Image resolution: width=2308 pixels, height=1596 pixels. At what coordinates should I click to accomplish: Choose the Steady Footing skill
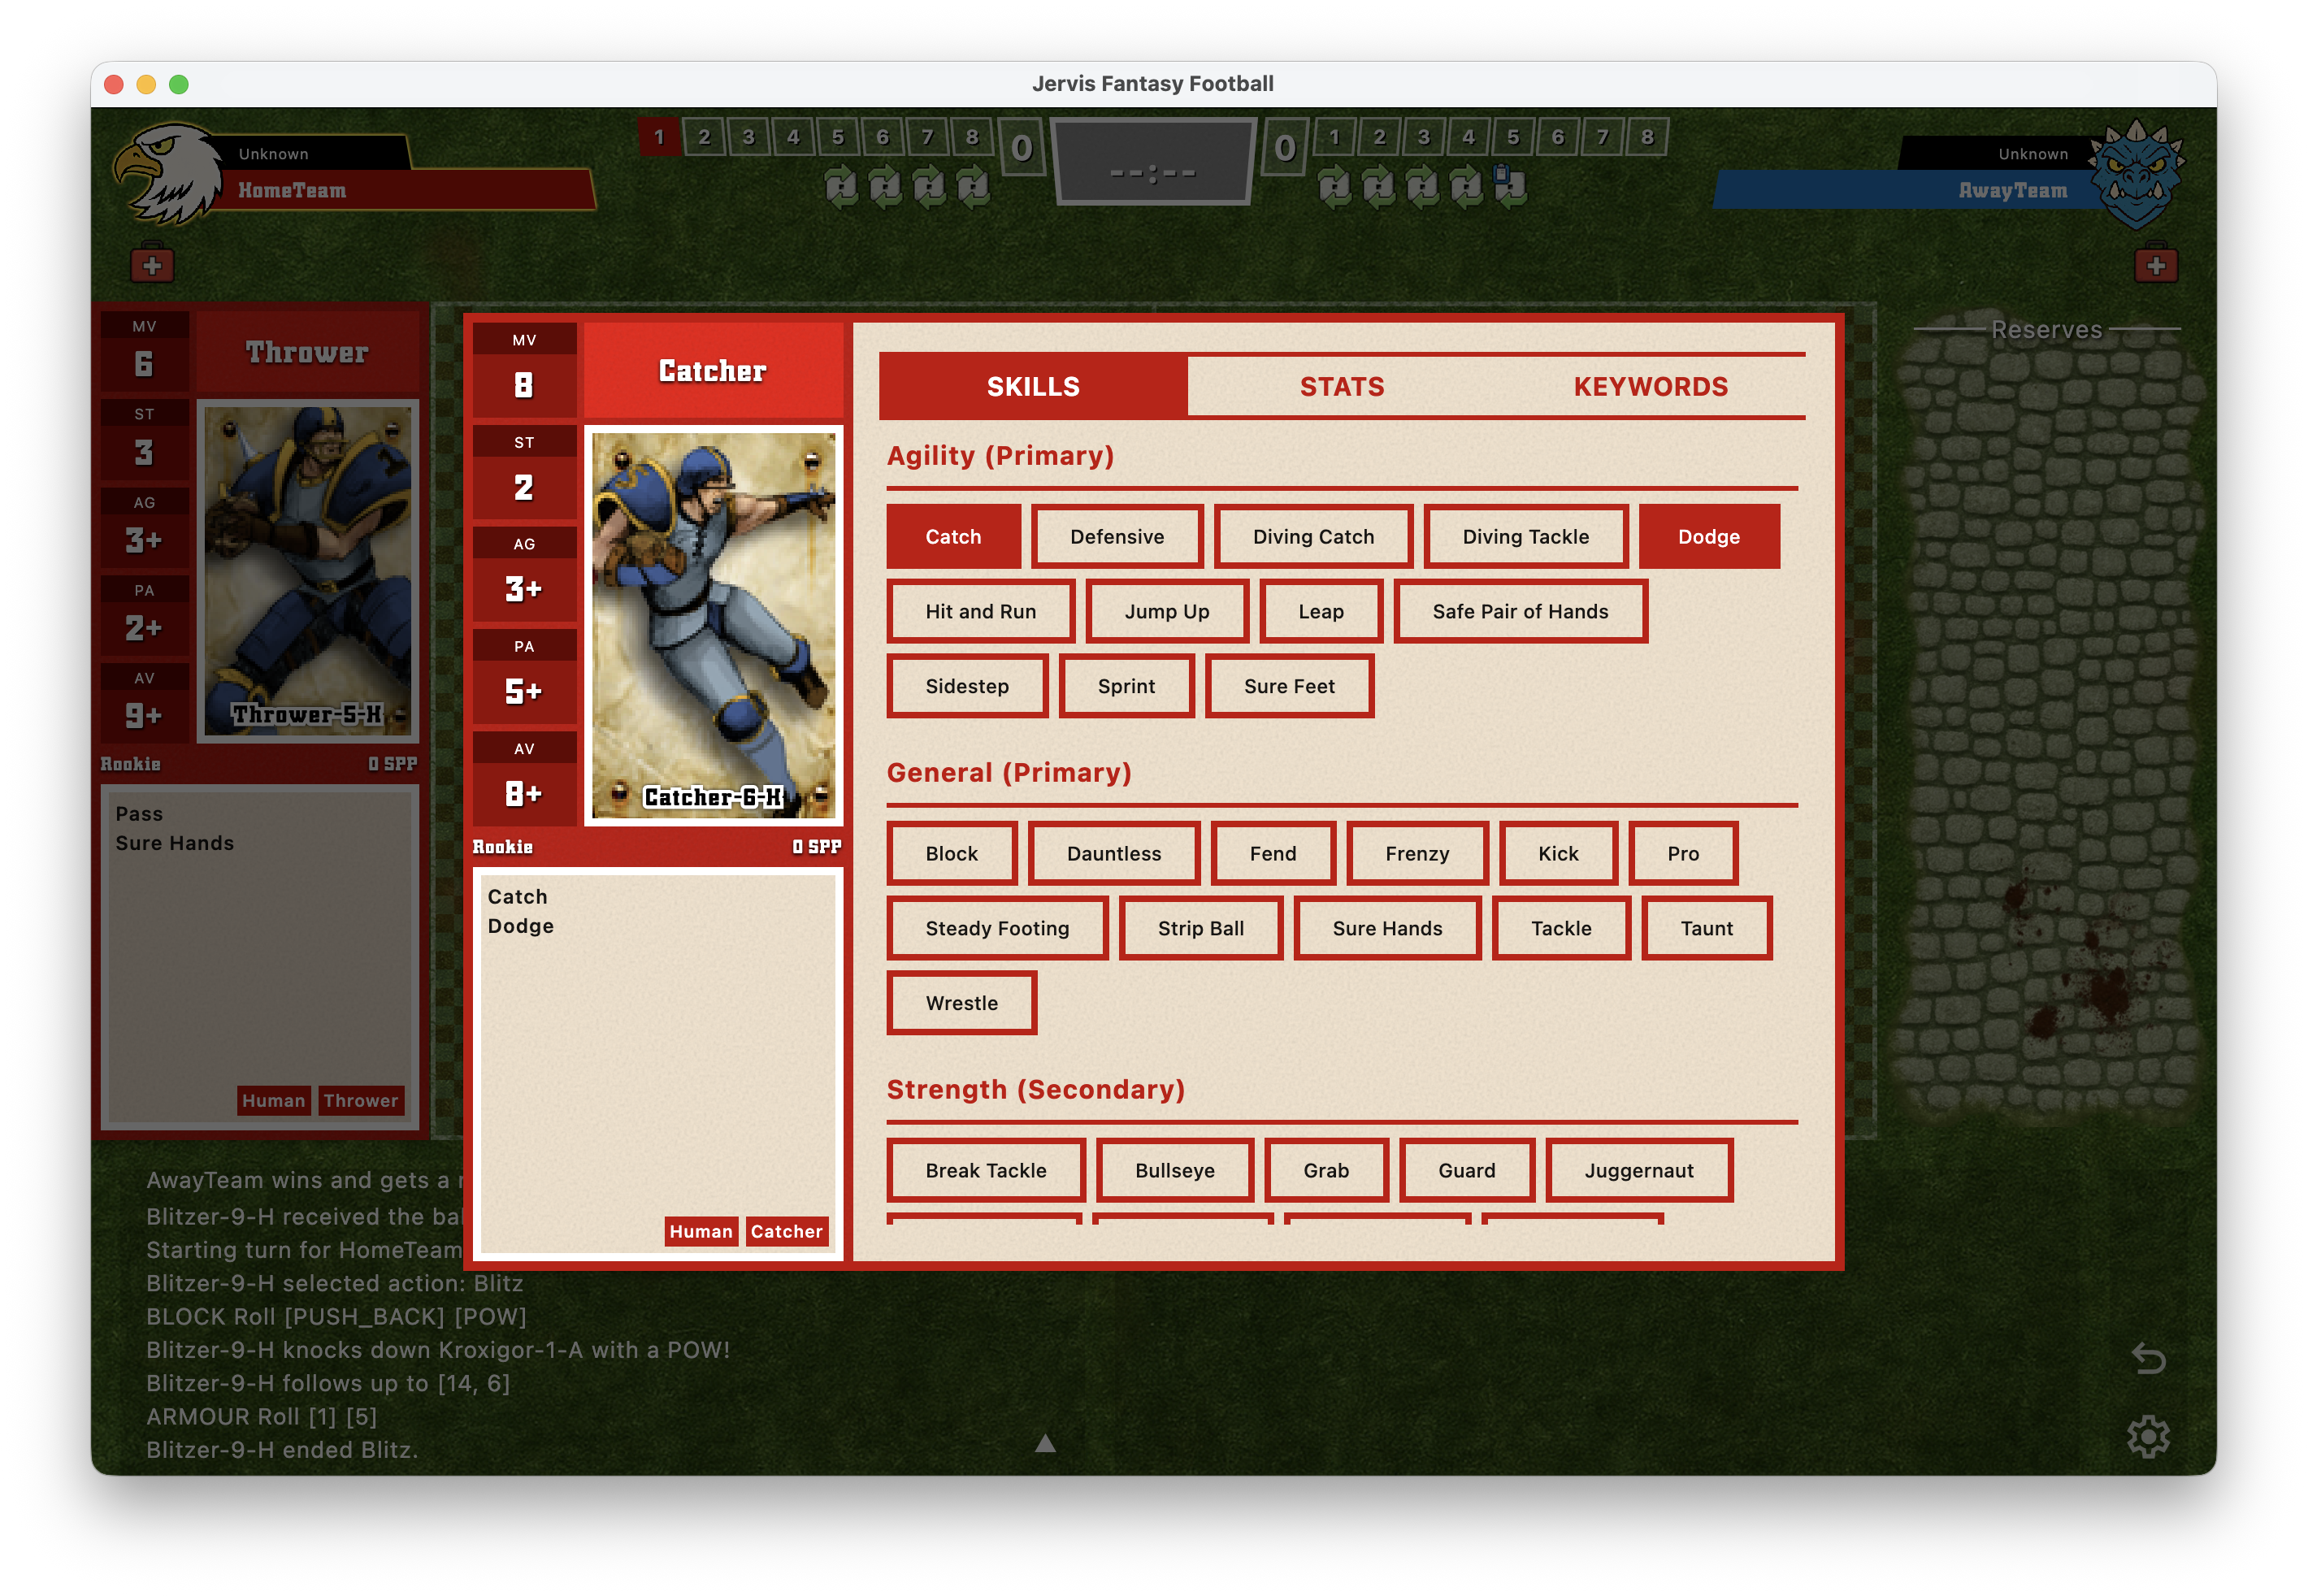pyautogui.click(x=997, y=929)
